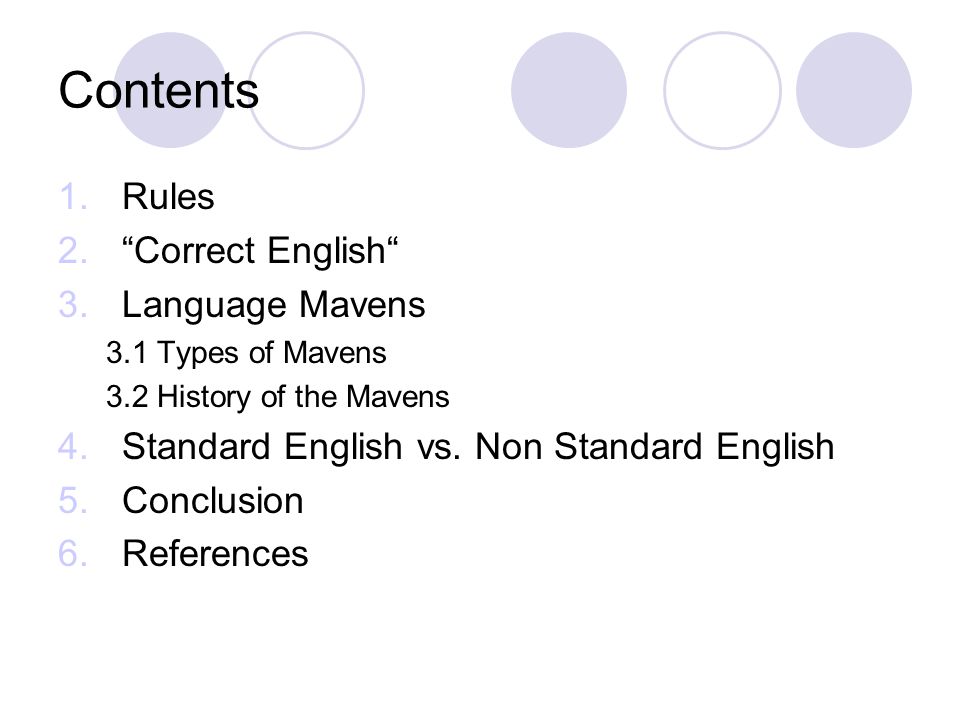Viewport: 960px width, 720px height.
Task: Click the number 6. list marker
Action: (73, 554)
